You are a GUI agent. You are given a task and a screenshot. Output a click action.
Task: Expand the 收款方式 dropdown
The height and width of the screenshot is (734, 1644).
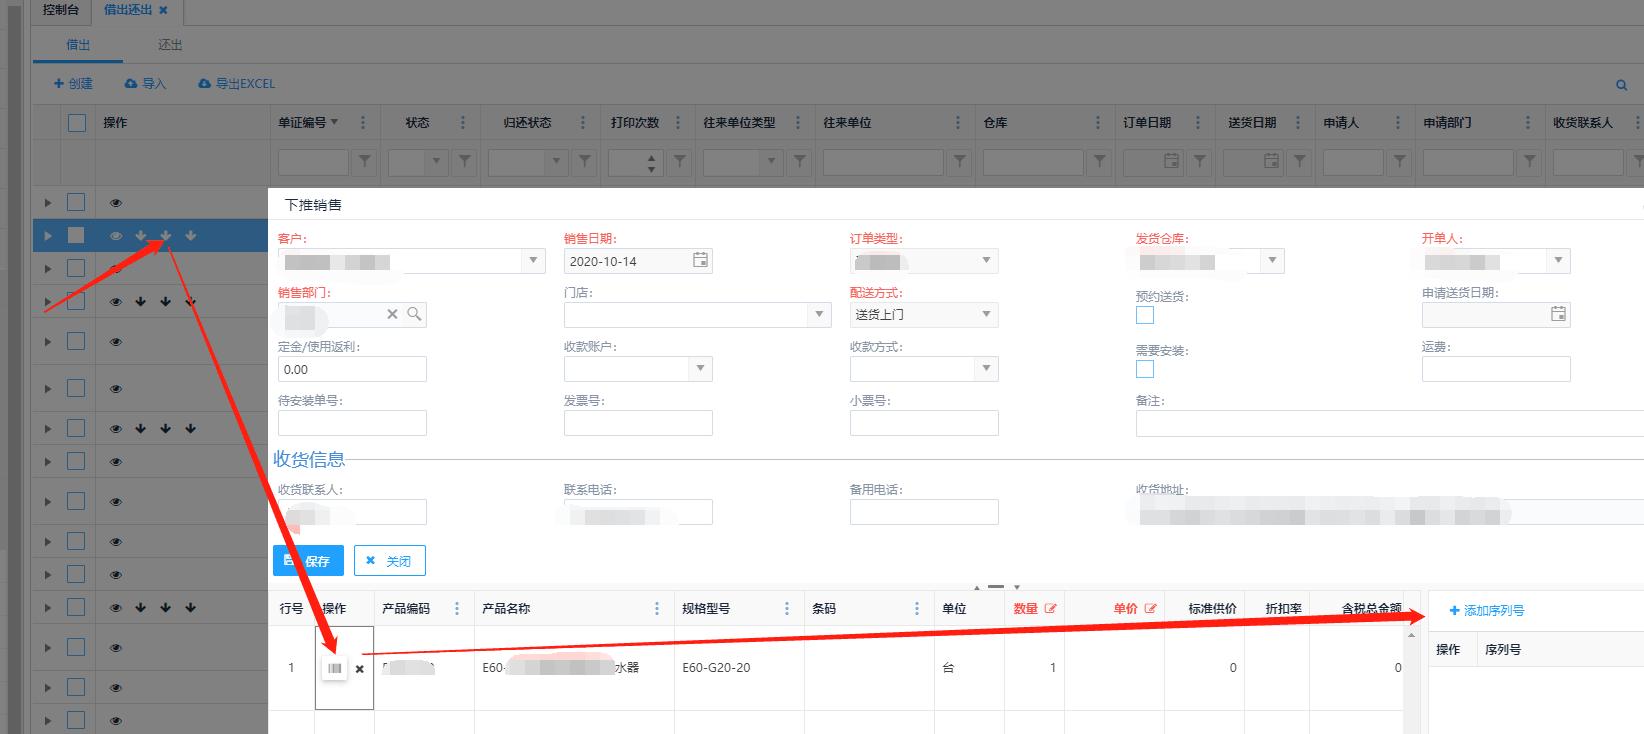[986, 368]
